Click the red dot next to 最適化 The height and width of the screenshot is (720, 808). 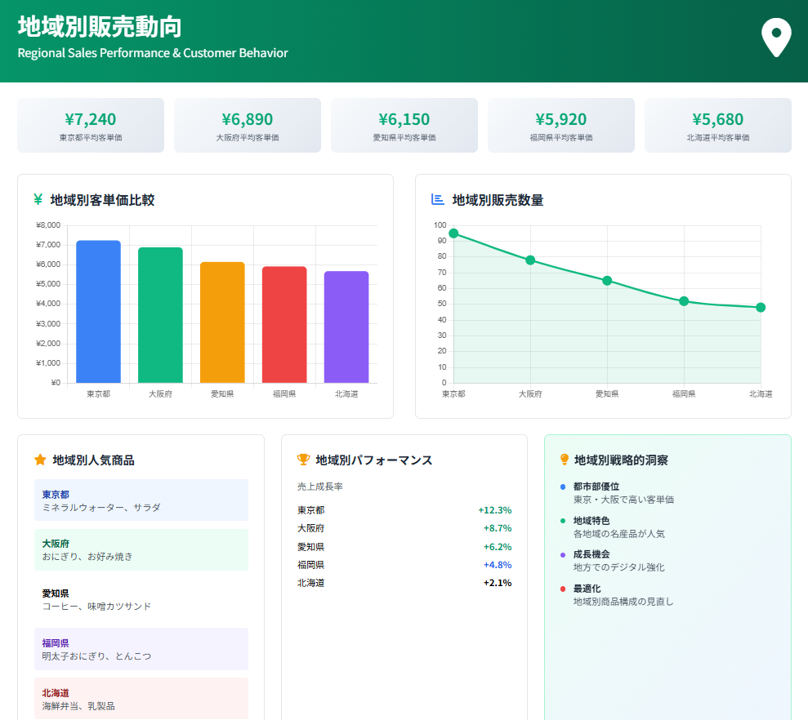(x=563, y=589)
